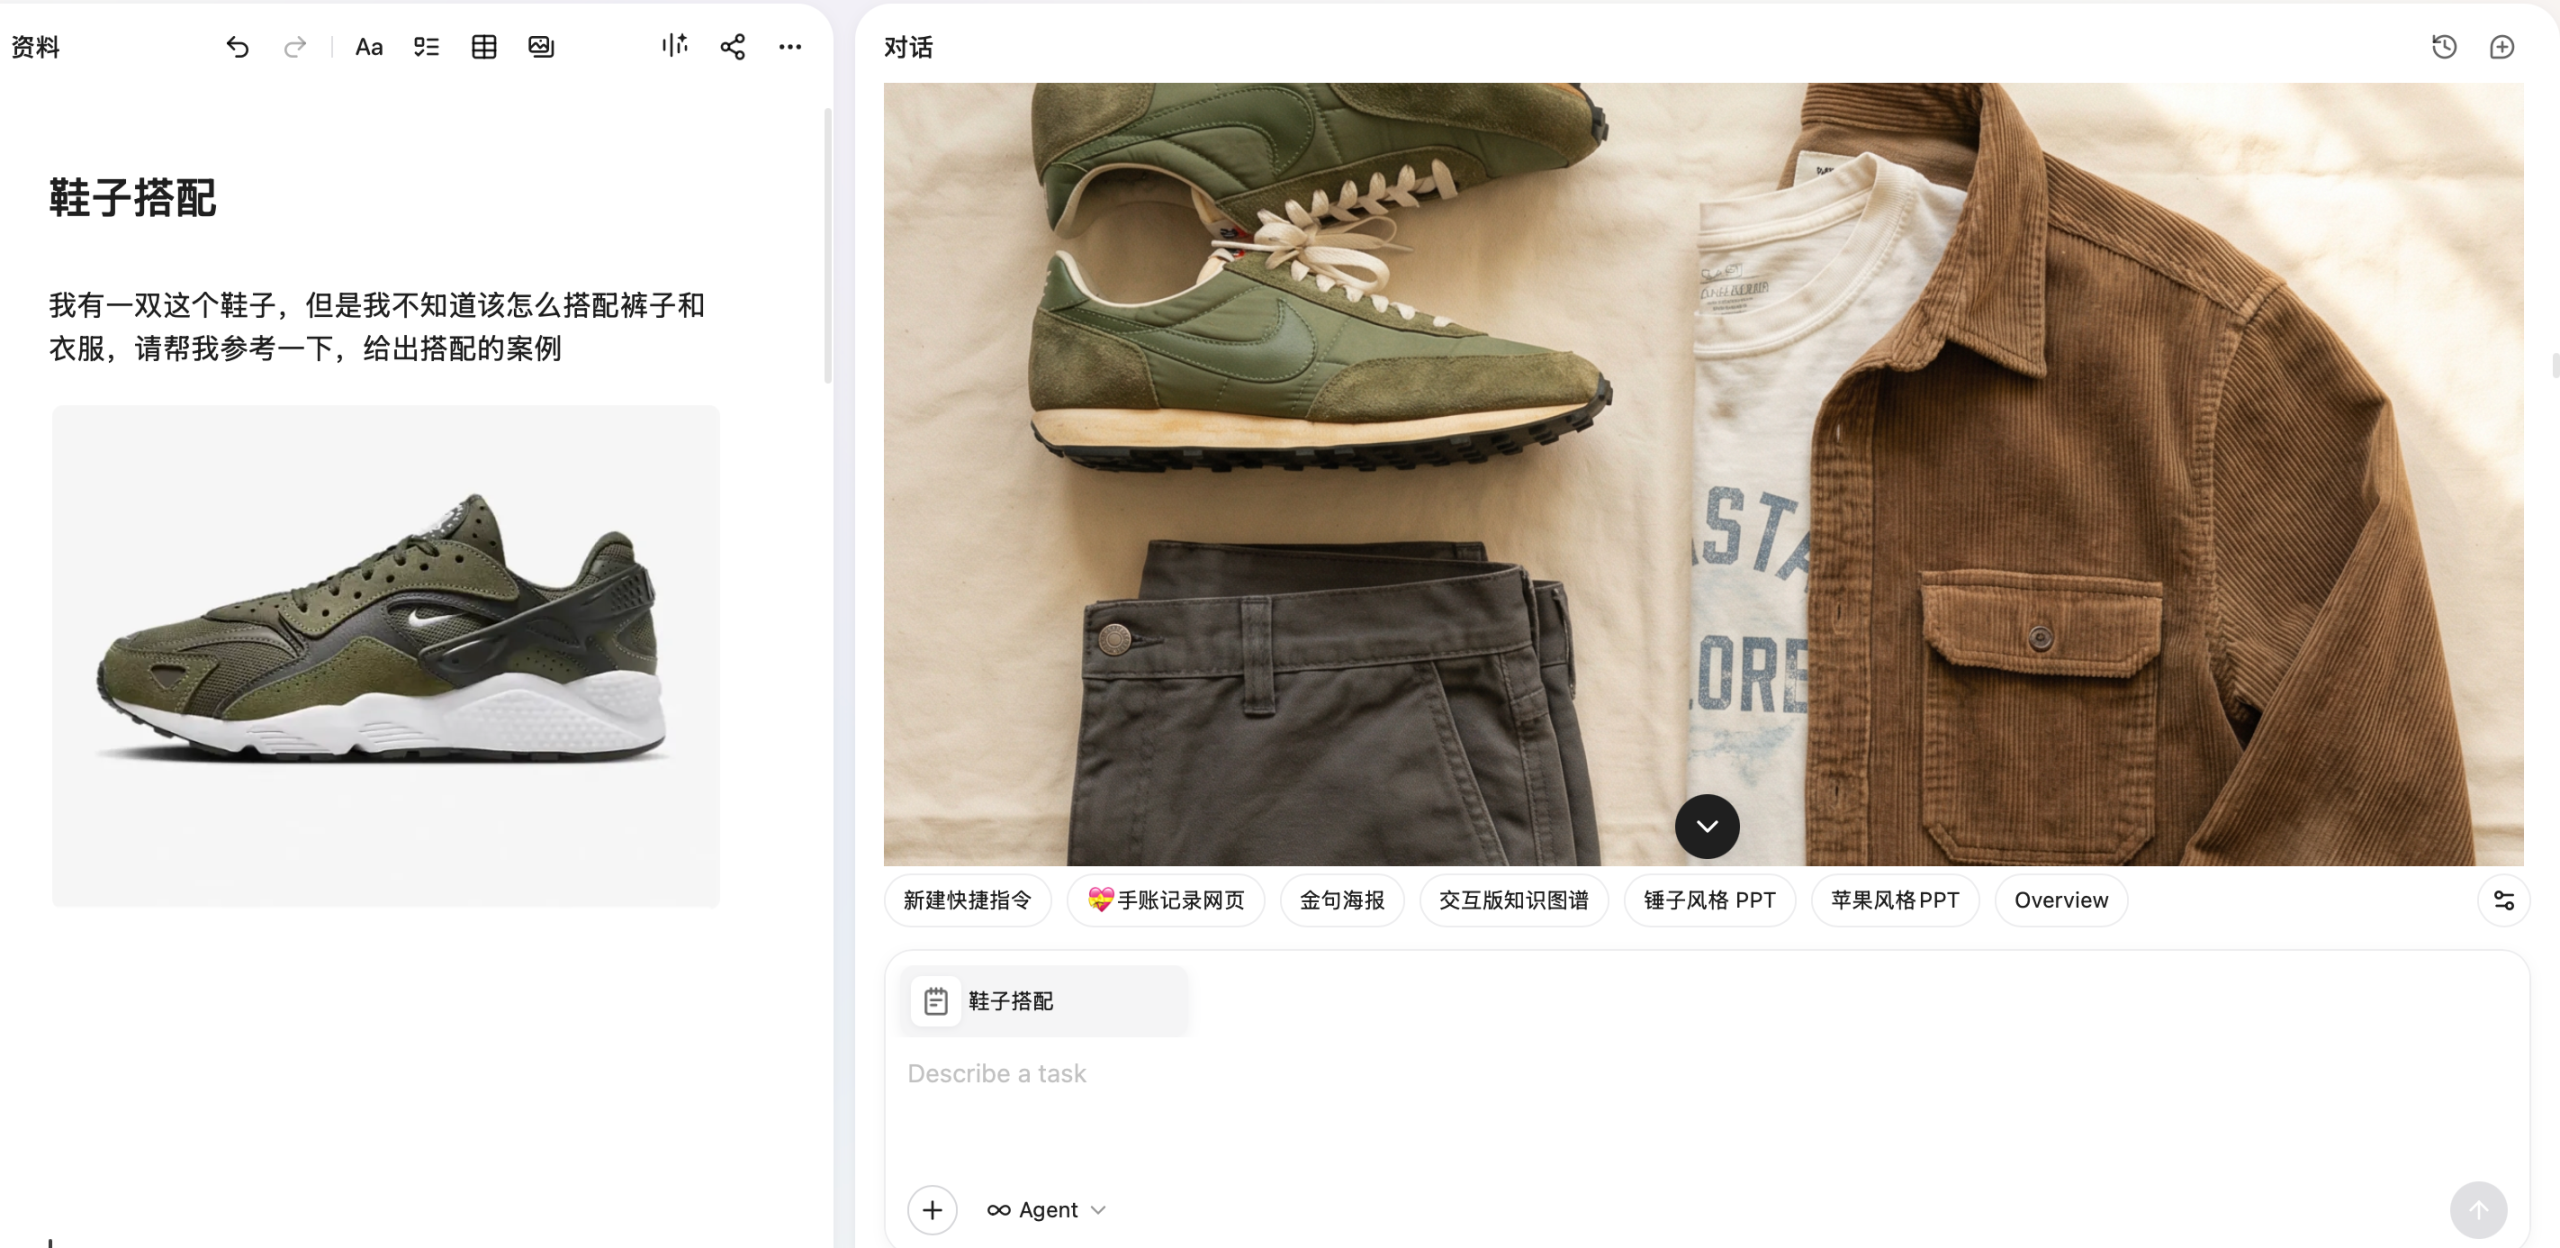Image resolution: width=2560 pixels, height=1248 pixels.
Task: Open shortcut settings sliders icon
Action: [x=2504, y=900]
